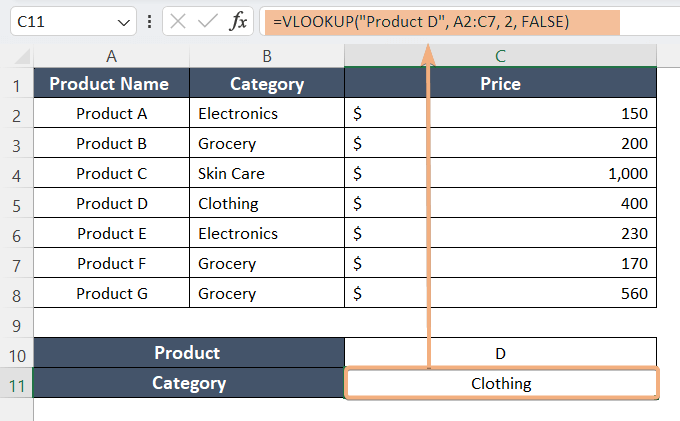Viewport: 680px width, 421px height.
Task: Click cell 'Product D'
Action: [x=111, y=203]
